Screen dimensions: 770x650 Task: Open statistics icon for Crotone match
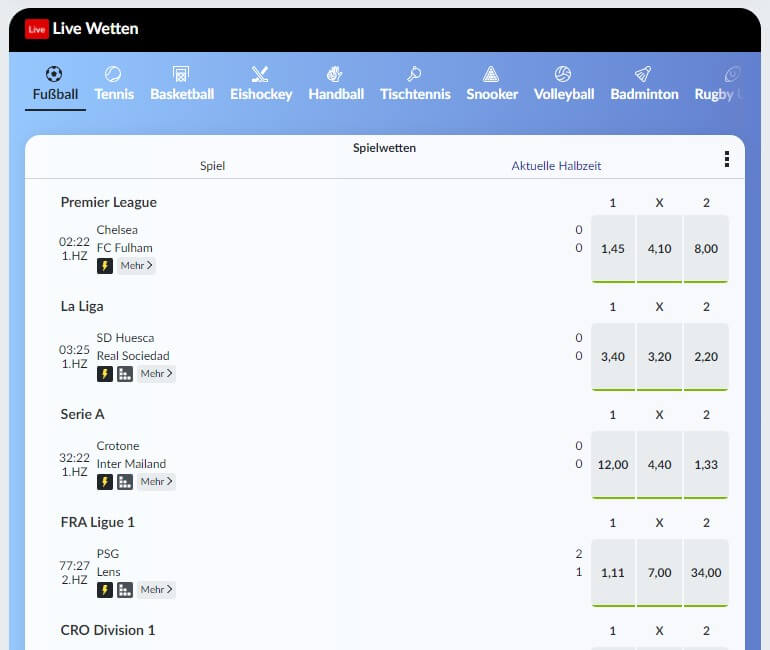point(125,482)
